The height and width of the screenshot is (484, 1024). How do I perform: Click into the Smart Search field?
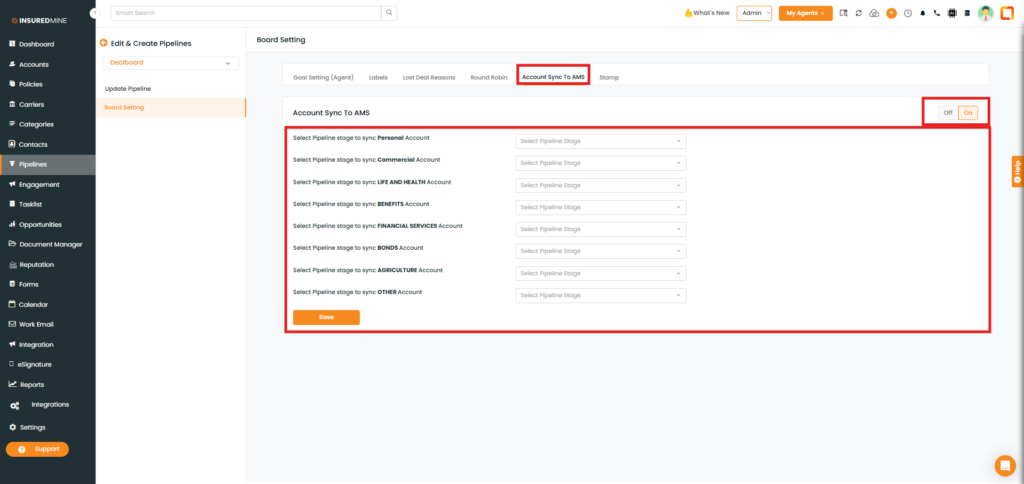click(x=245, y=13)
